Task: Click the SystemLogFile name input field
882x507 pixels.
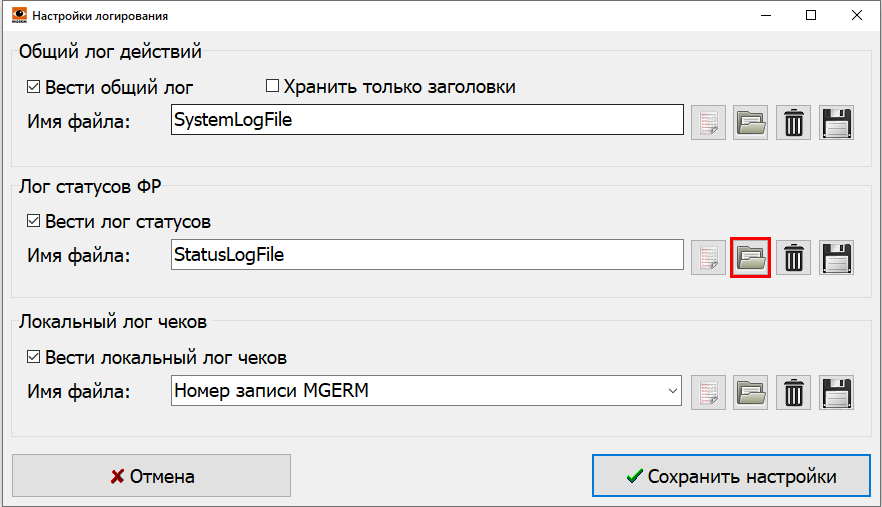Action: pyautogui.click(x=426, y=121)
